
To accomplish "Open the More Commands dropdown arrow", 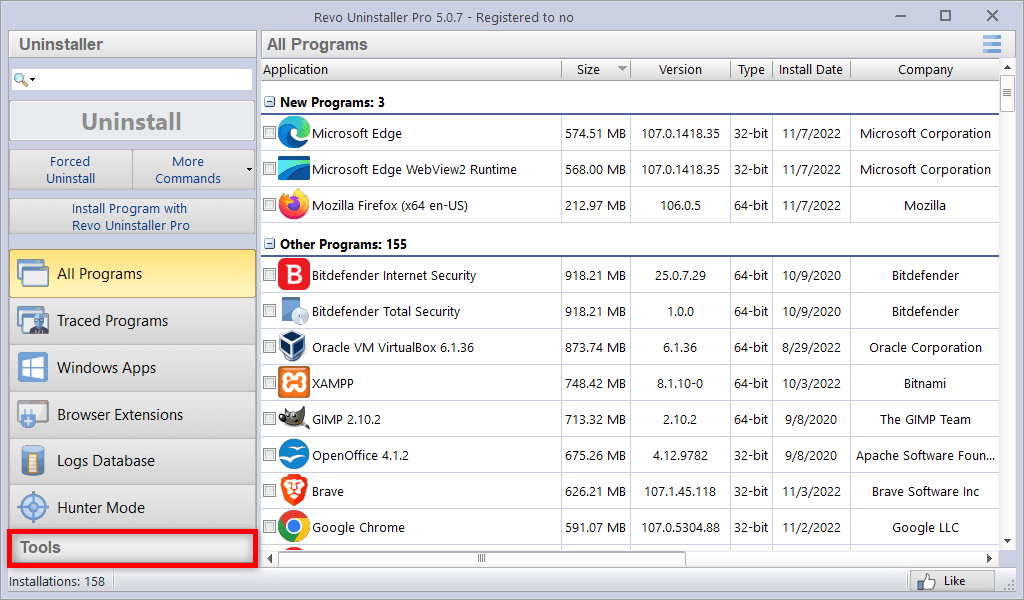I will tap(249, 170).
